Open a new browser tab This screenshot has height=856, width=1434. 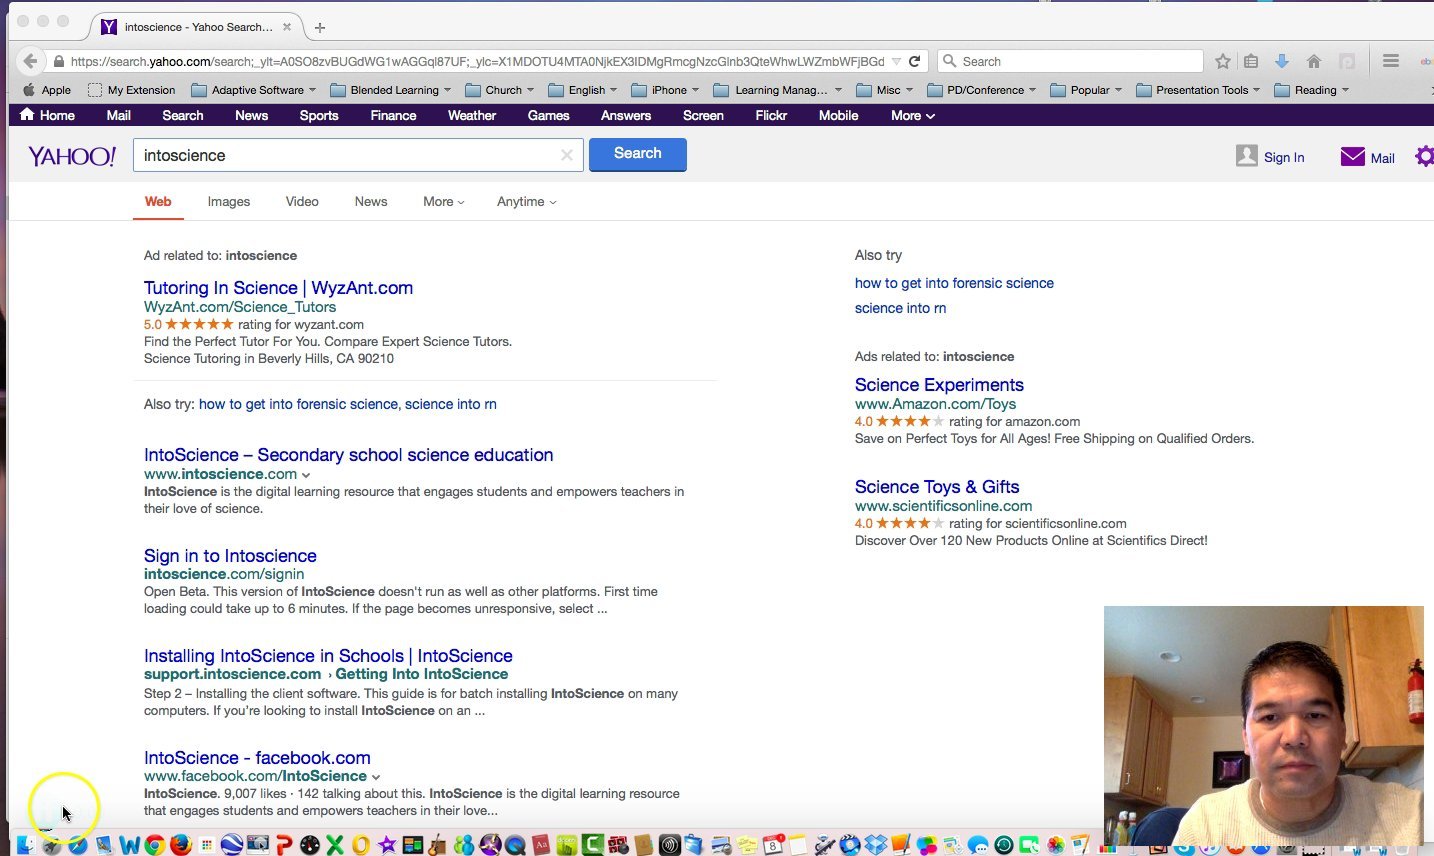point(320,27)
